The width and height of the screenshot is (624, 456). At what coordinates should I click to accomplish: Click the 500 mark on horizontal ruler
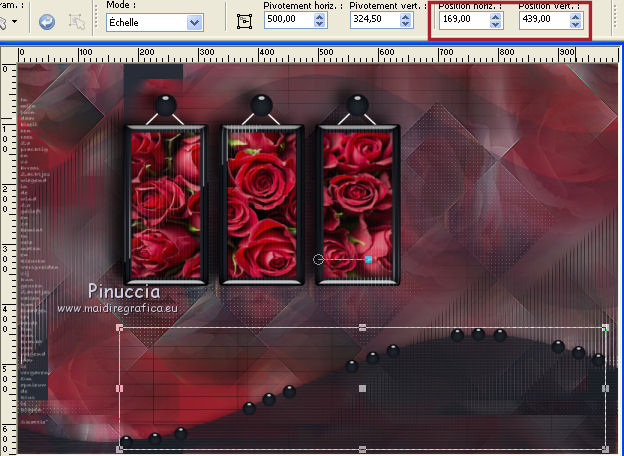click(326, 52)
